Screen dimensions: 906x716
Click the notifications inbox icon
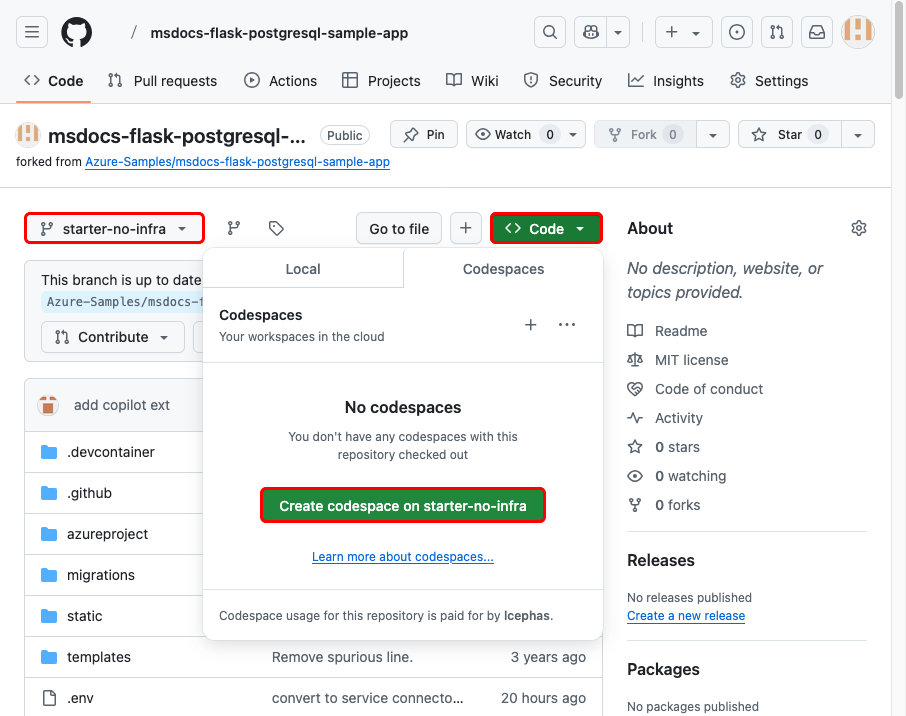816,31
